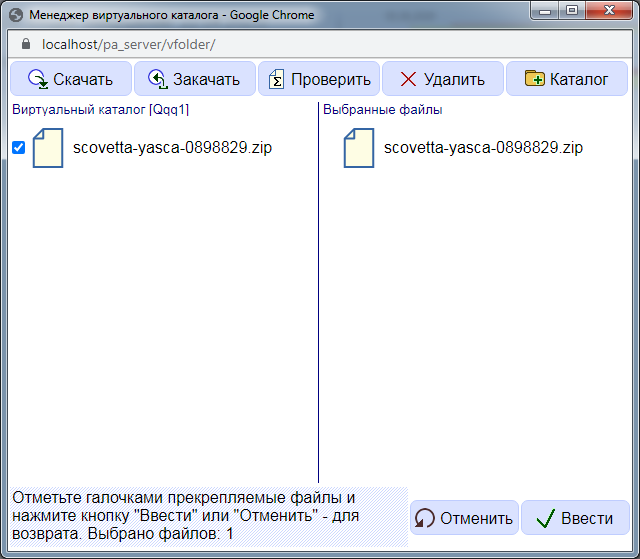Confirm with the Ввести button

(576, 518)
